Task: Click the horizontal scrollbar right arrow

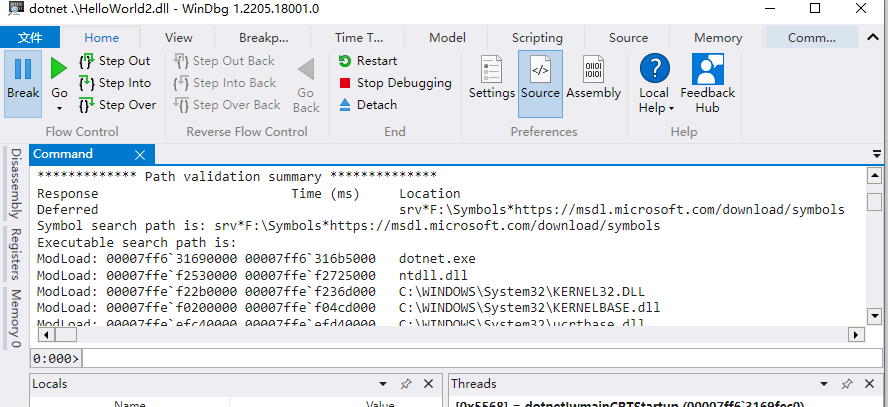Action: click(855, 335)
